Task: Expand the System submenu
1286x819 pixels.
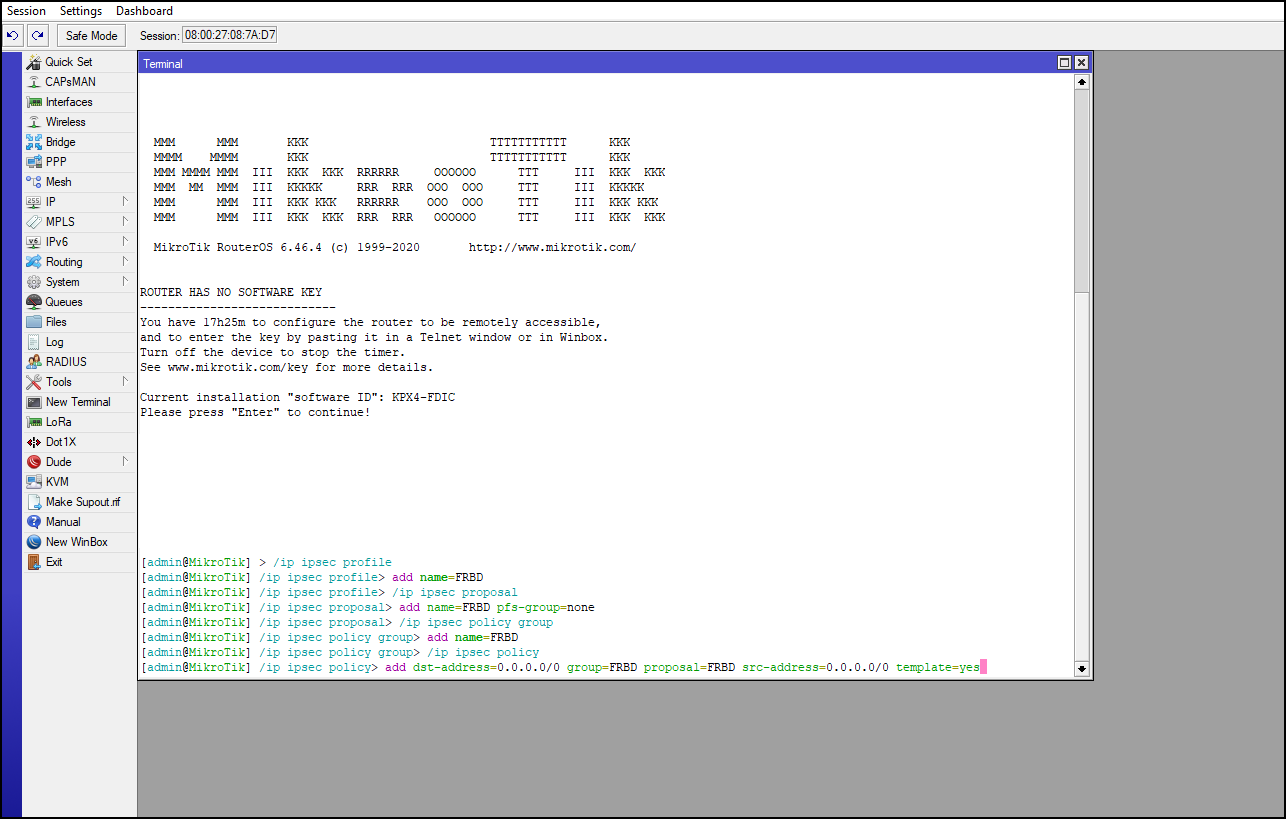Action: coord(62,281)
